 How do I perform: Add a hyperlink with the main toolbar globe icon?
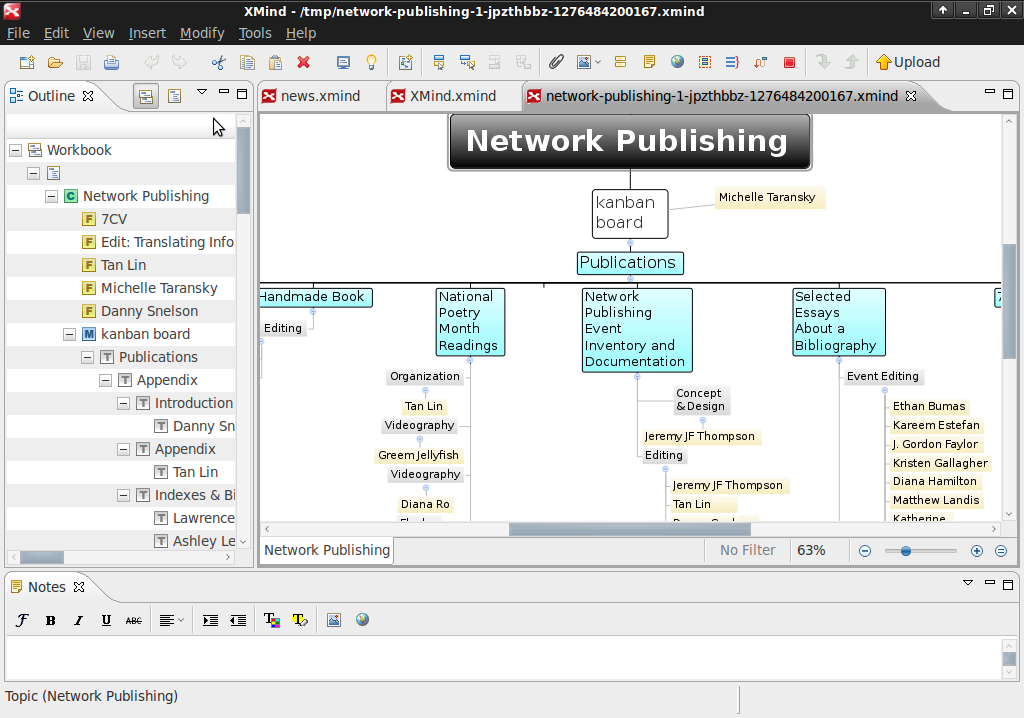pos(677,62)
